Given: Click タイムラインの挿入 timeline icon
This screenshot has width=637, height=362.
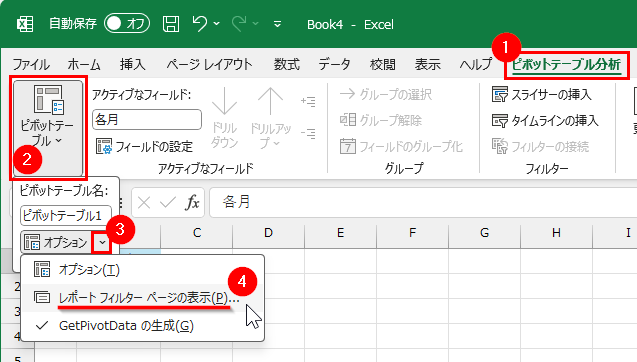Looking at the screenshot, I should (x=500, y=121).
